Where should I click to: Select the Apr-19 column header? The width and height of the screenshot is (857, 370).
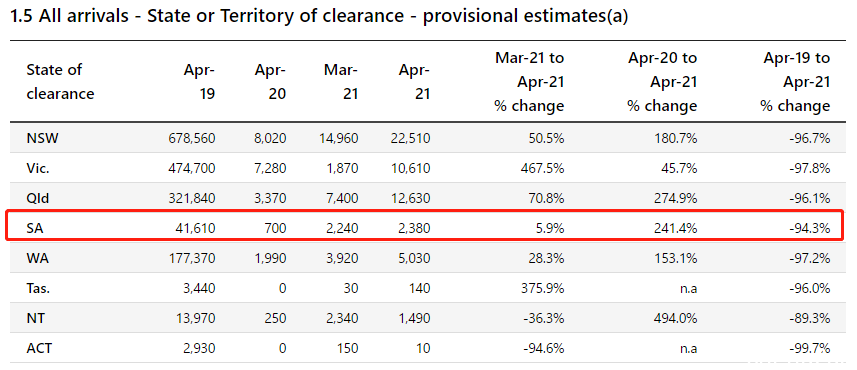199,81
